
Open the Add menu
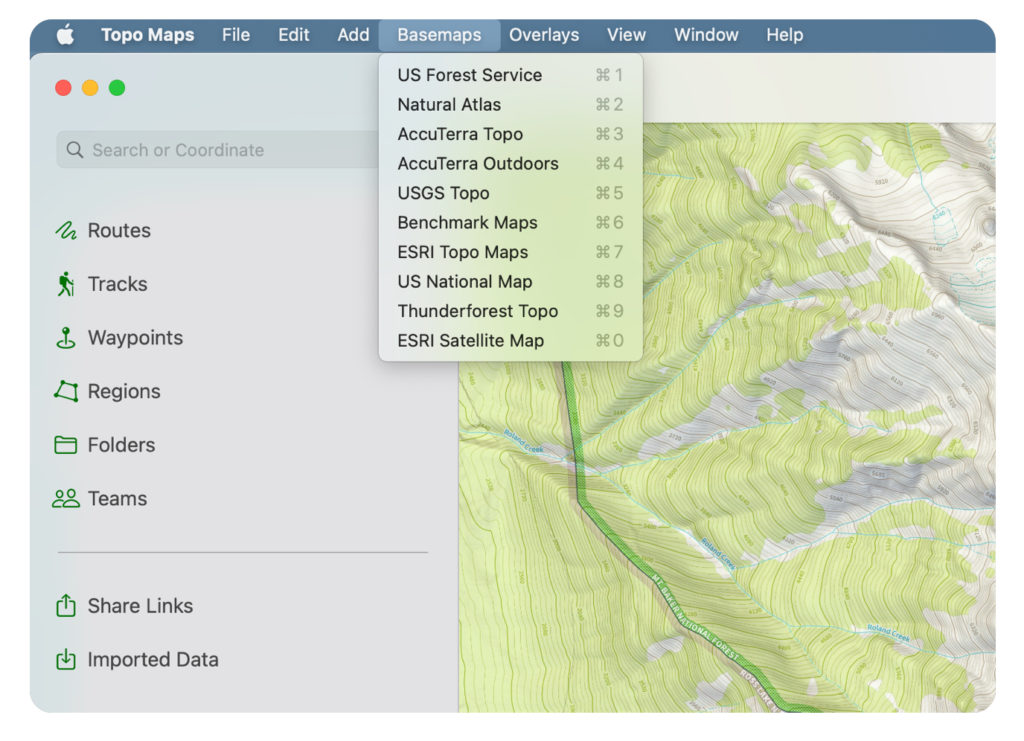[x=353, y=35]
